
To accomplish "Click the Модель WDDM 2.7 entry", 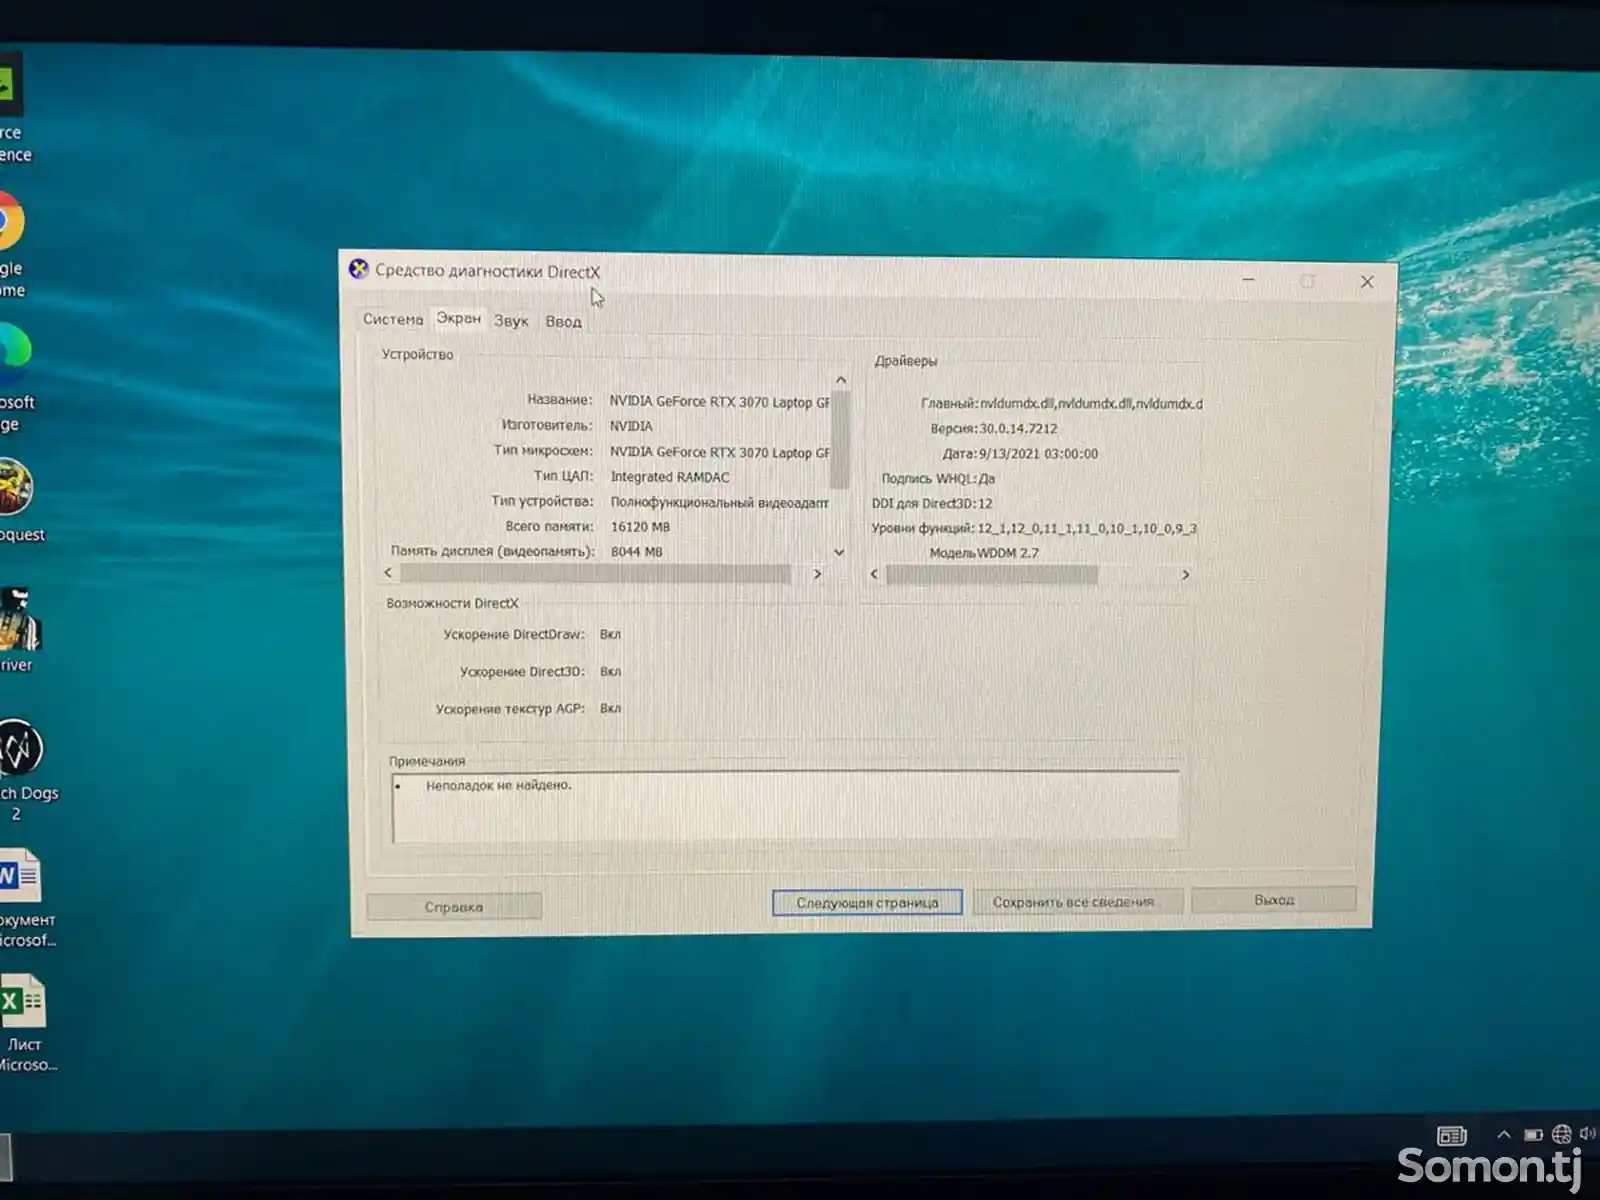I will coord(984,553).
